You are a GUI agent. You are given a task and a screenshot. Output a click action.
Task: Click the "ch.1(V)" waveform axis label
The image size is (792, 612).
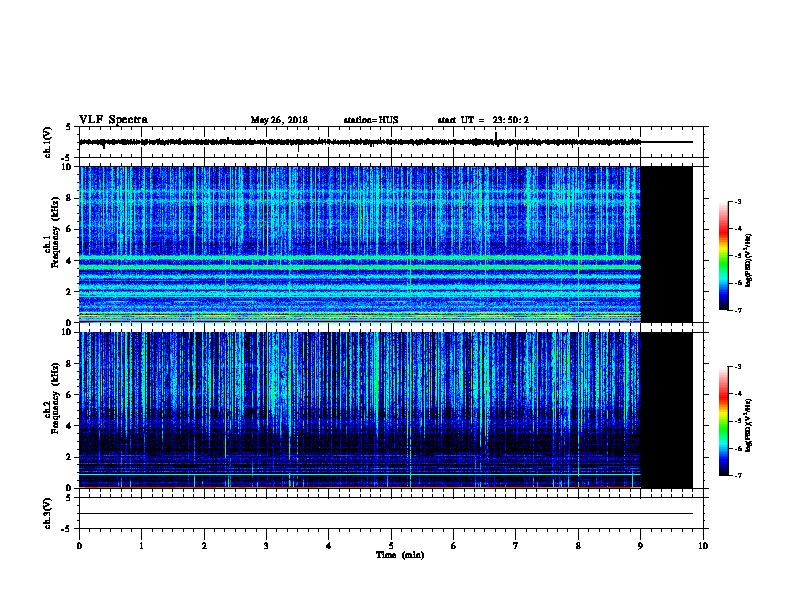click(47, 142)
